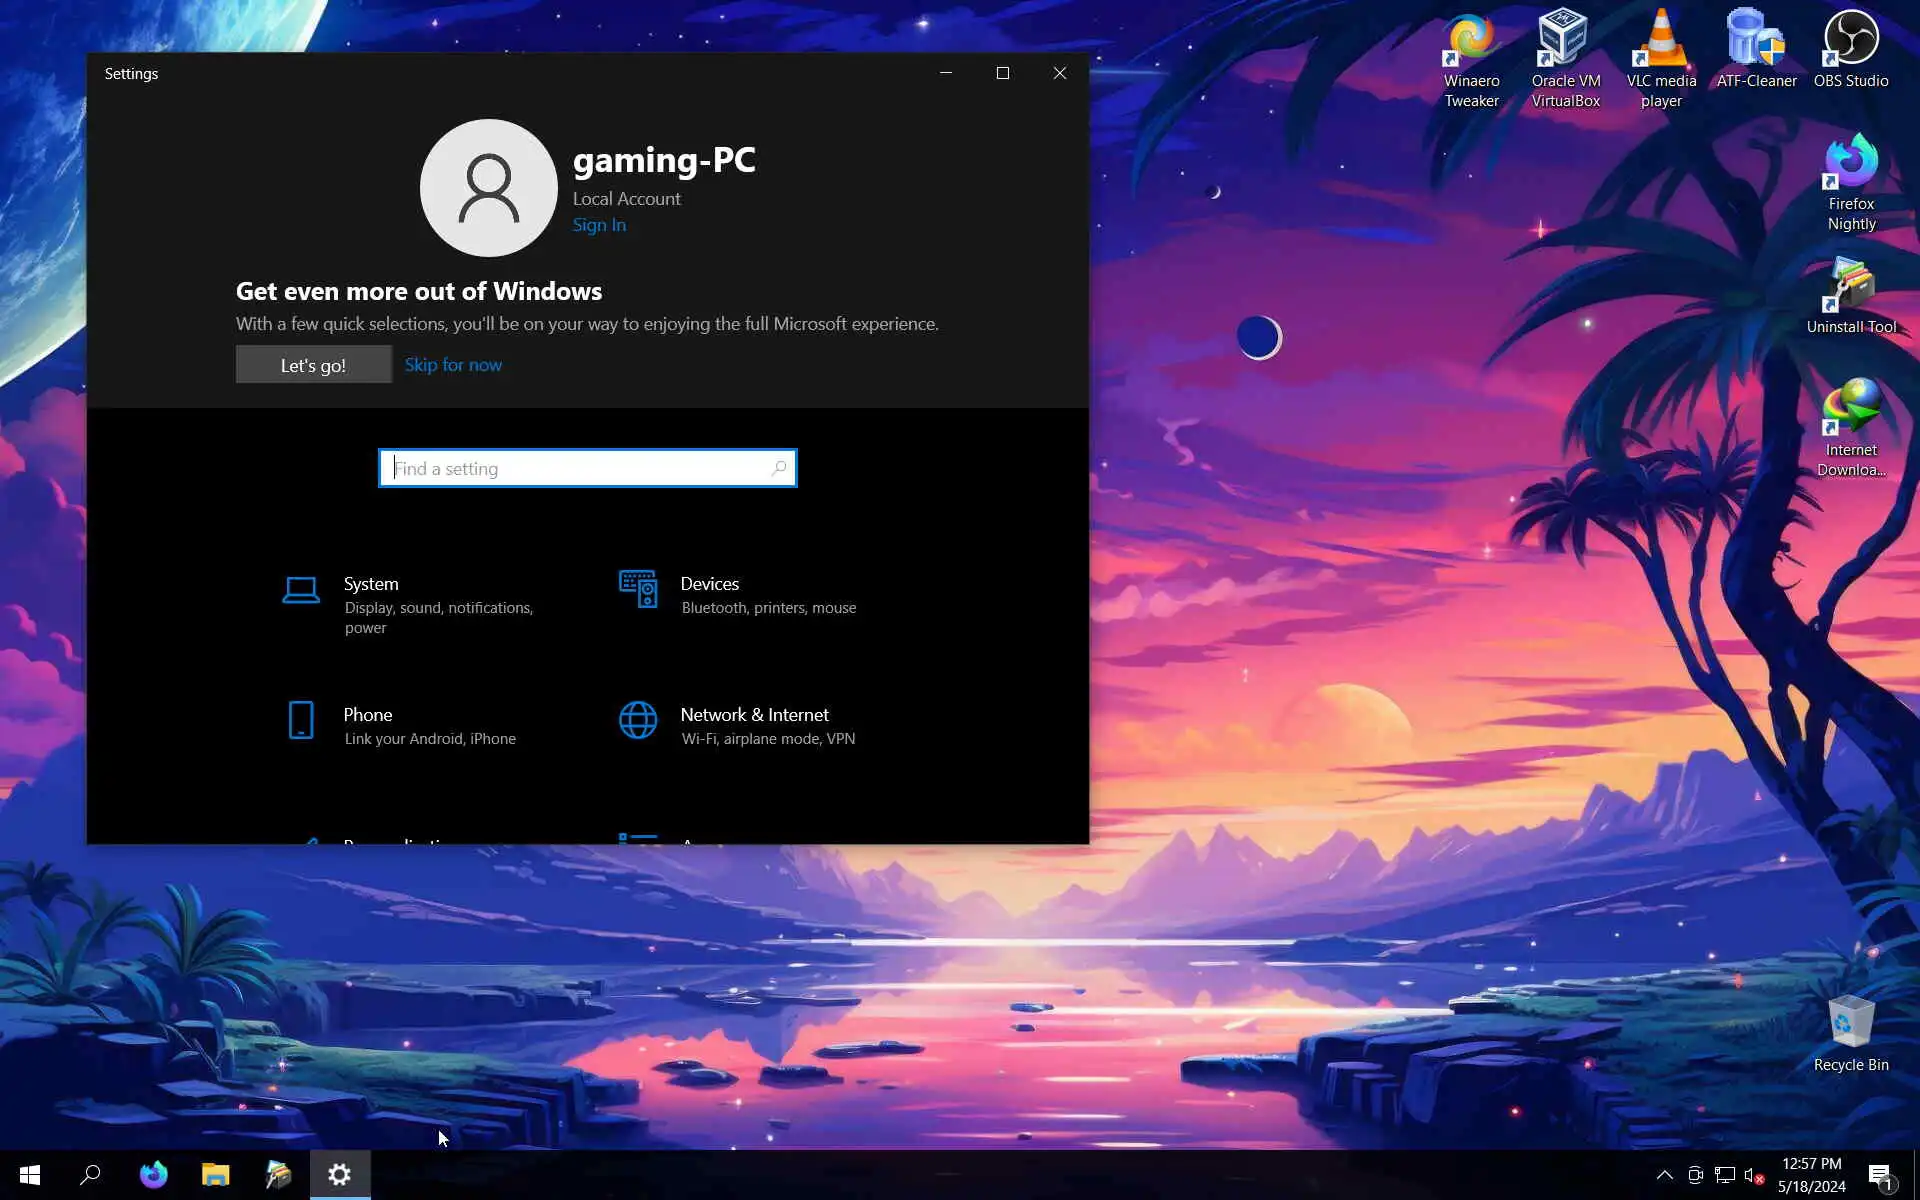
Task: Open File Explorer from taskbar
Action: point(215,1175)
